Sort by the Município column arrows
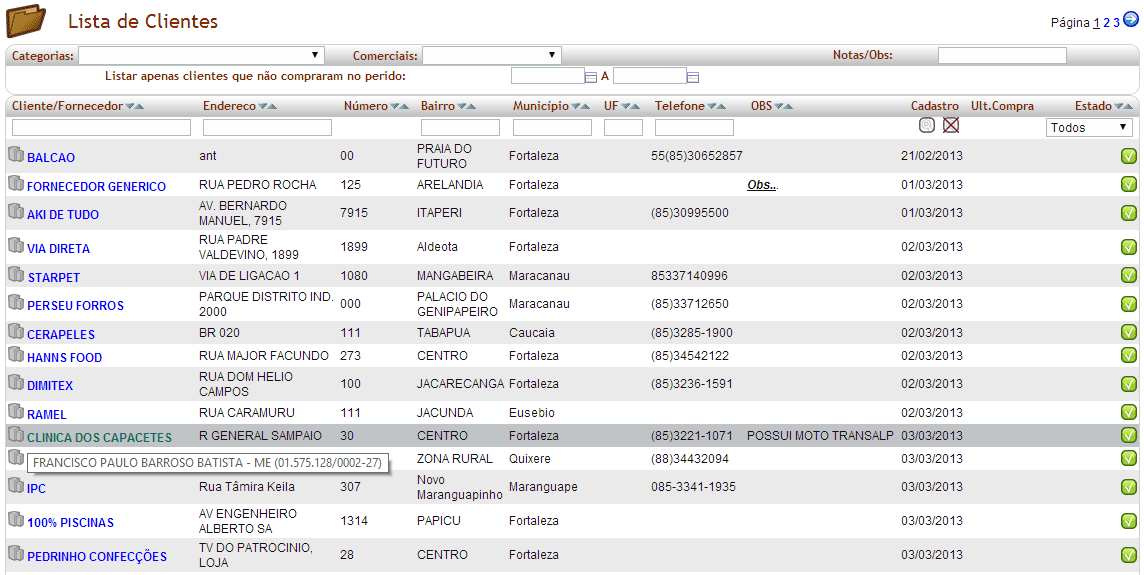The height and width of the screenshot is (575, 1144). click(x=581, y=106)
